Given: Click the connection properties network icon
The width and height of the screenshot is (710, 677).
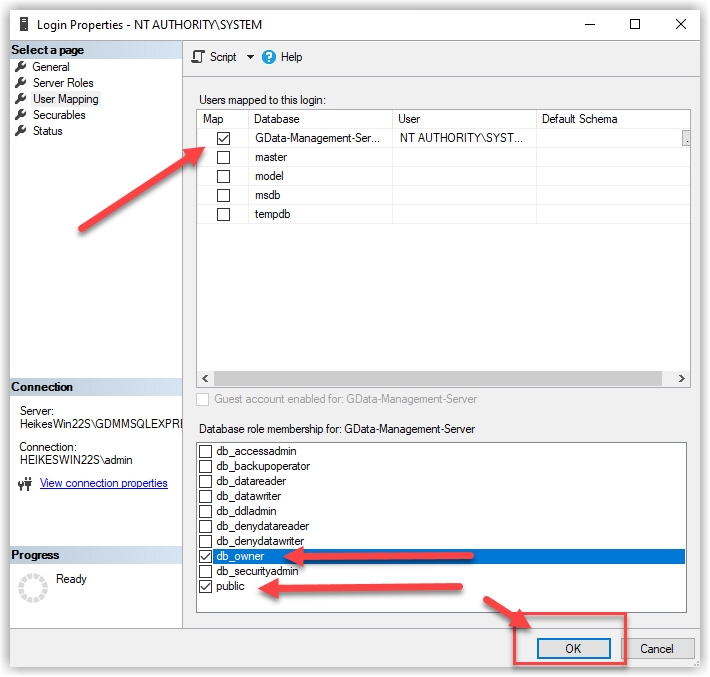Looking at the screenshot, I should [26, 484].
